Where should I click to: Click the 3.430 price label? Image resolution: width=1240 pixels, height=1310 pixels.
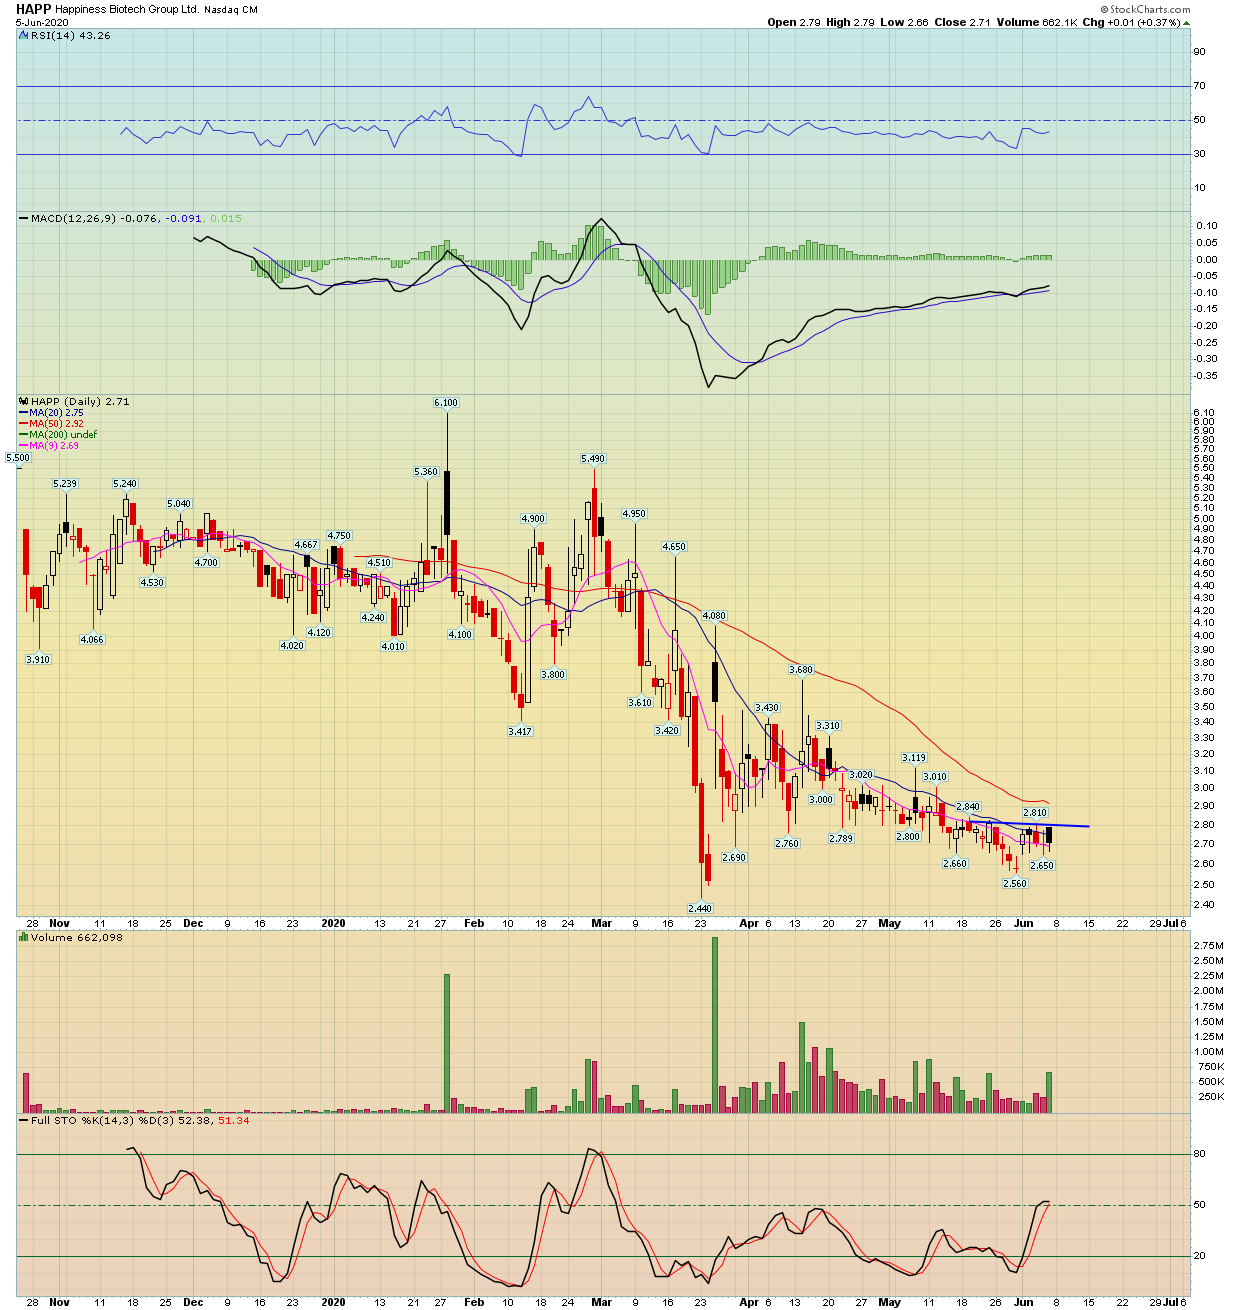tap(767, 707)
